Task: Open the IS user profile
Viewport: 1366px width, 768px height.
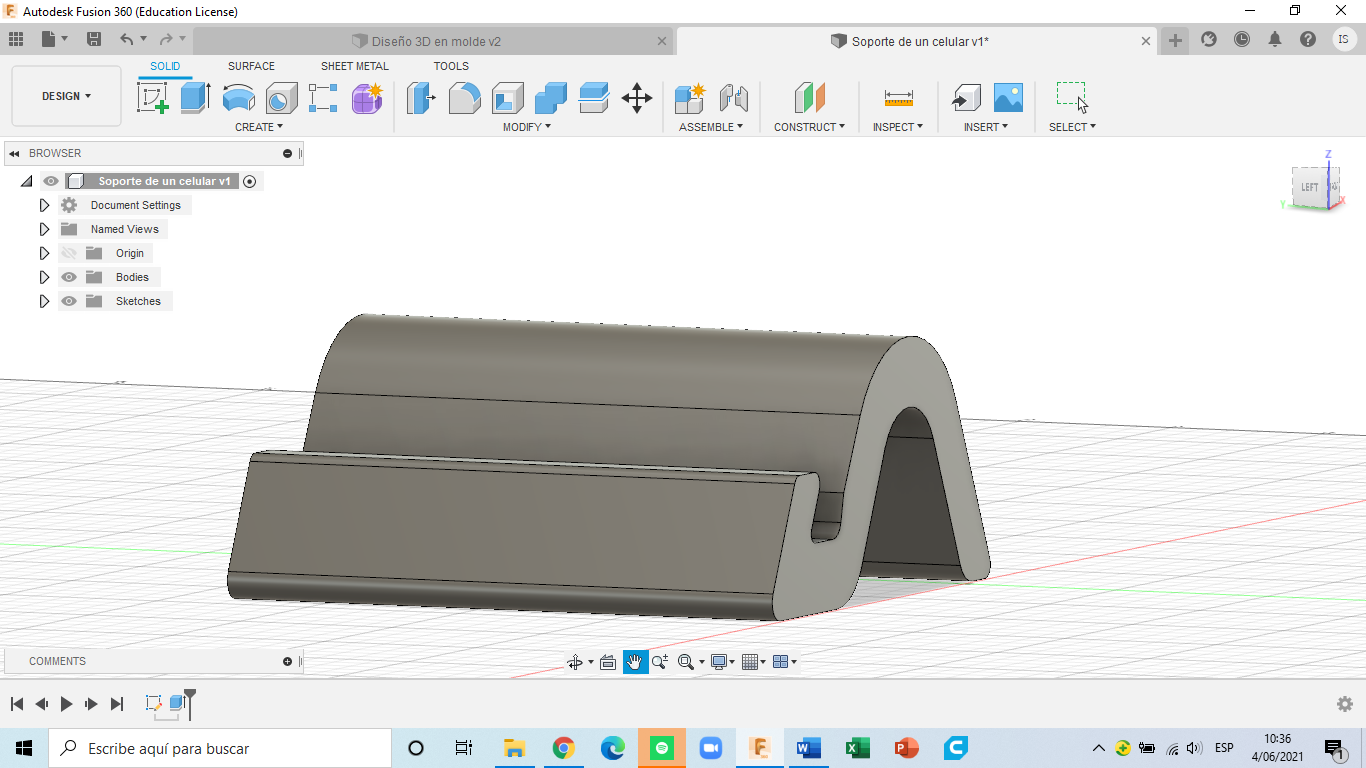Action: [x=1344, y=39]
